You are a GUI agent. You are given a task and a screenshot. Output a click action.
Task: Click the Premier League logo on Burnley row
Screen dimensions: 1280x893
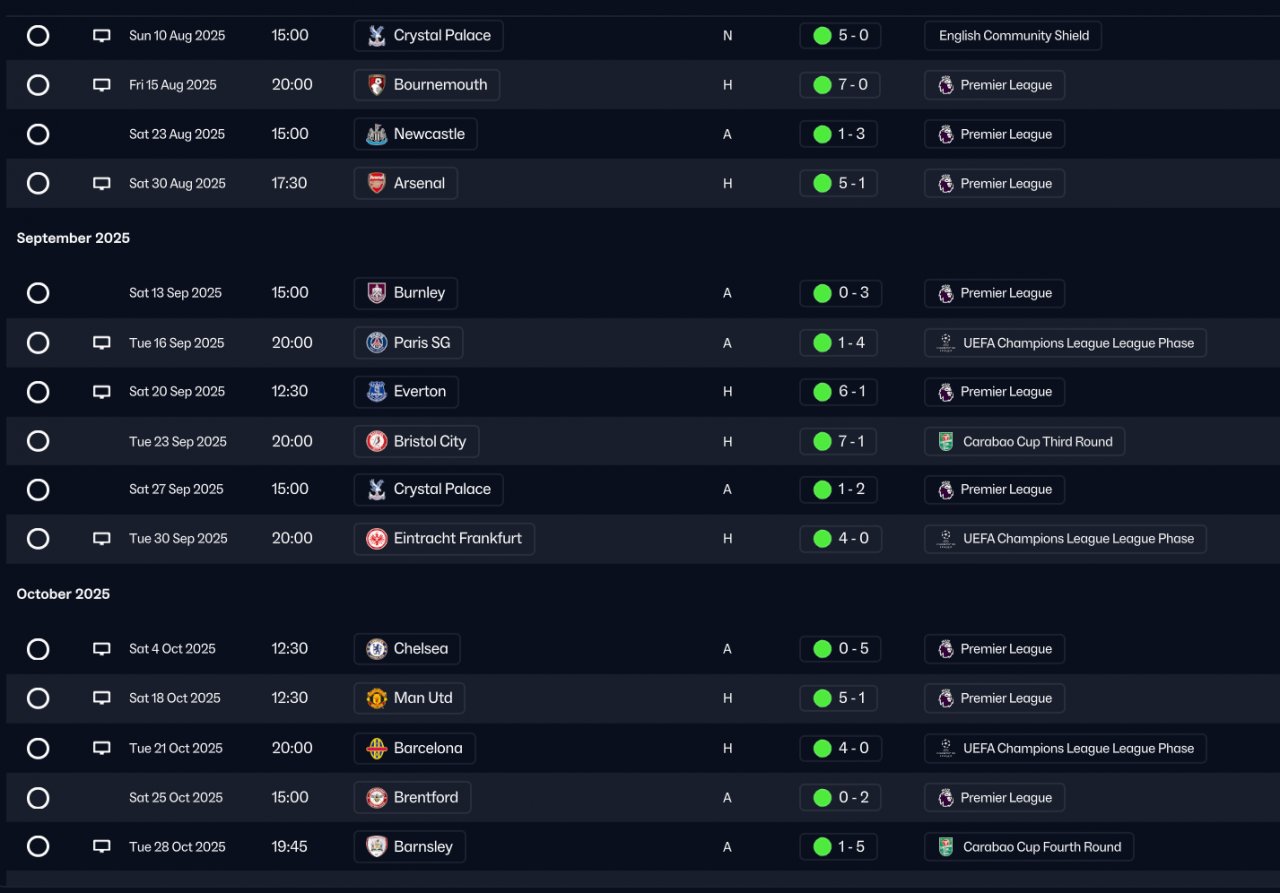coord(946,294)
